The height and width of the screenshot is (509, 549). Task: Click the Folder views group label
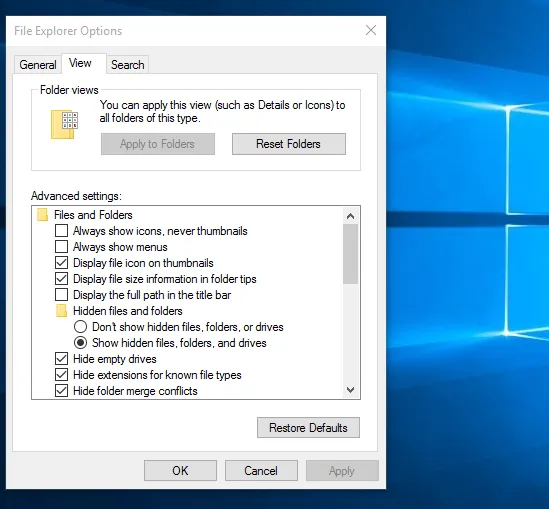coord(69,90)
